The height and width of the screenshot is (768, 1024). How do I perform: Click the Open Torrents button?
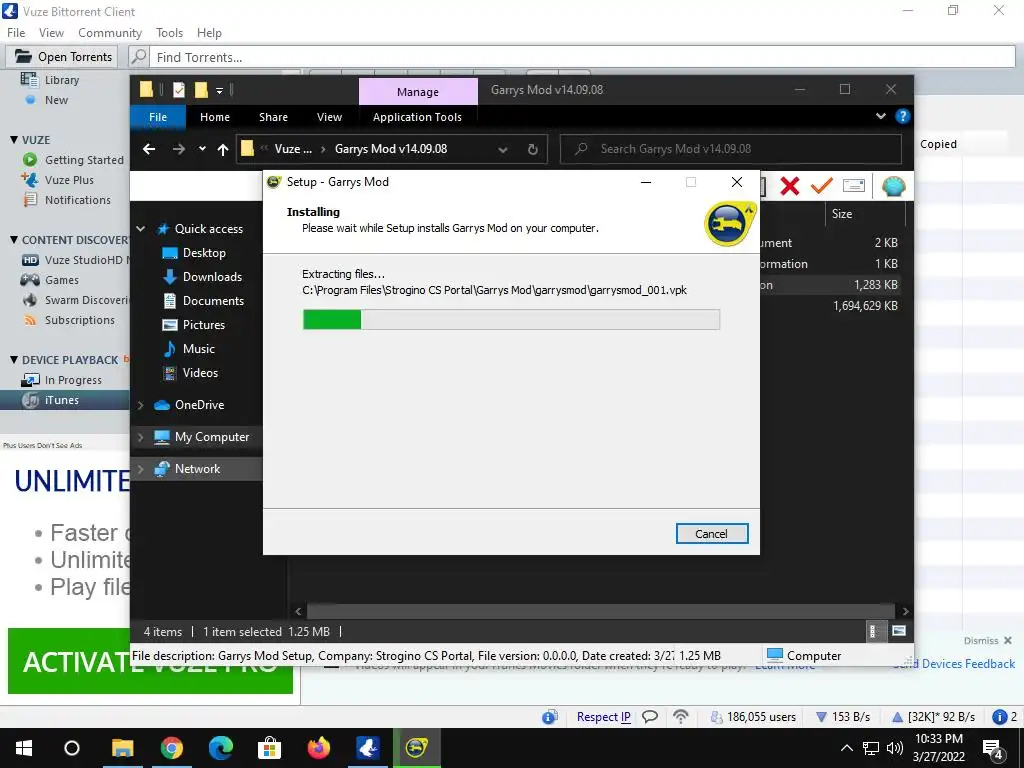point(63,57)
